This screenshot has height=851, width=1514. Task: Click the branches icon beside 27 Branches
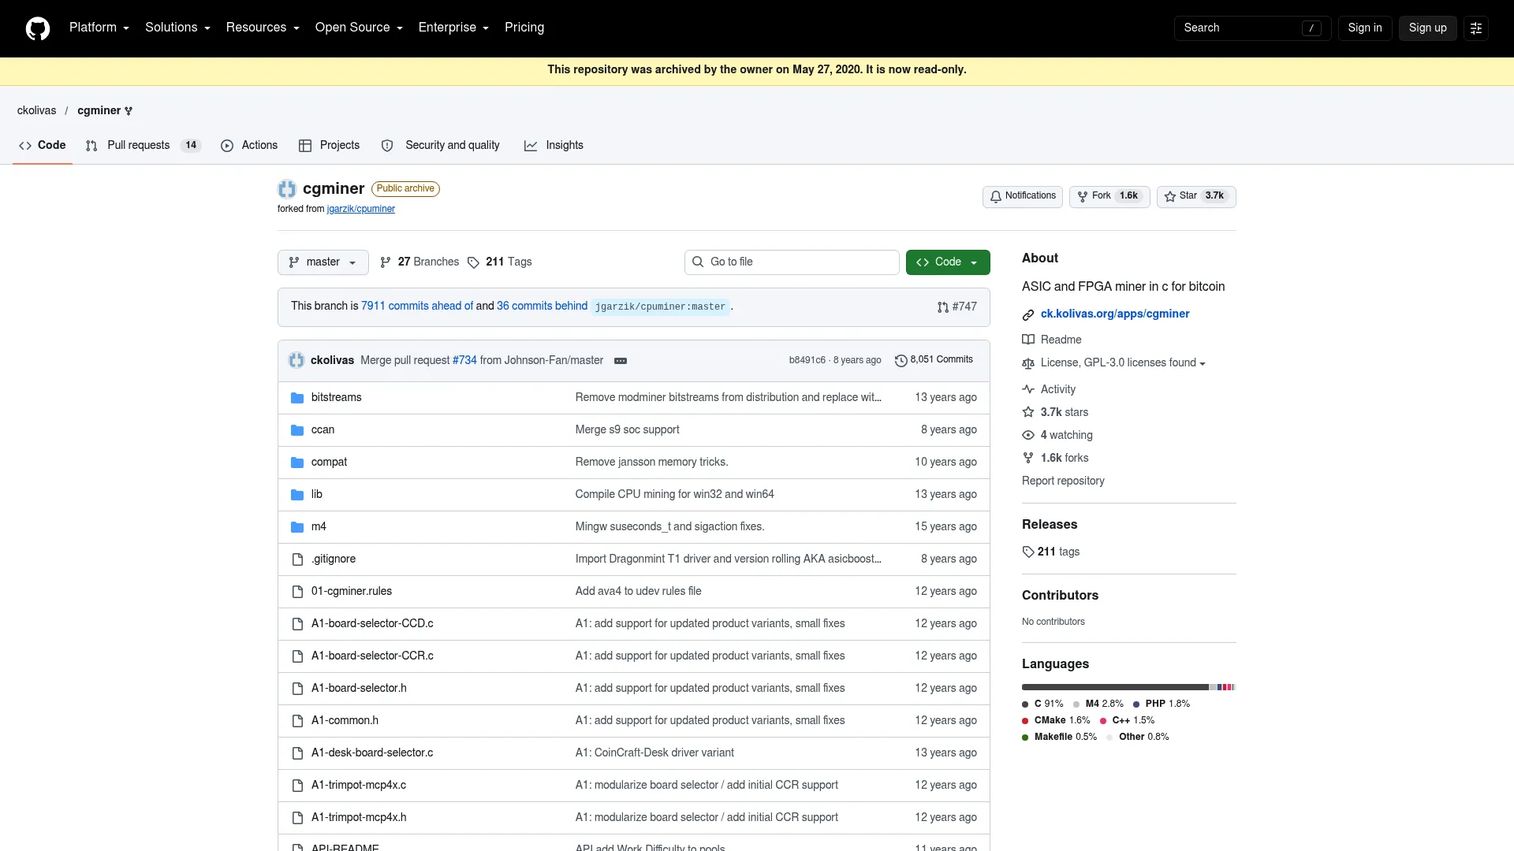(385, 262)
